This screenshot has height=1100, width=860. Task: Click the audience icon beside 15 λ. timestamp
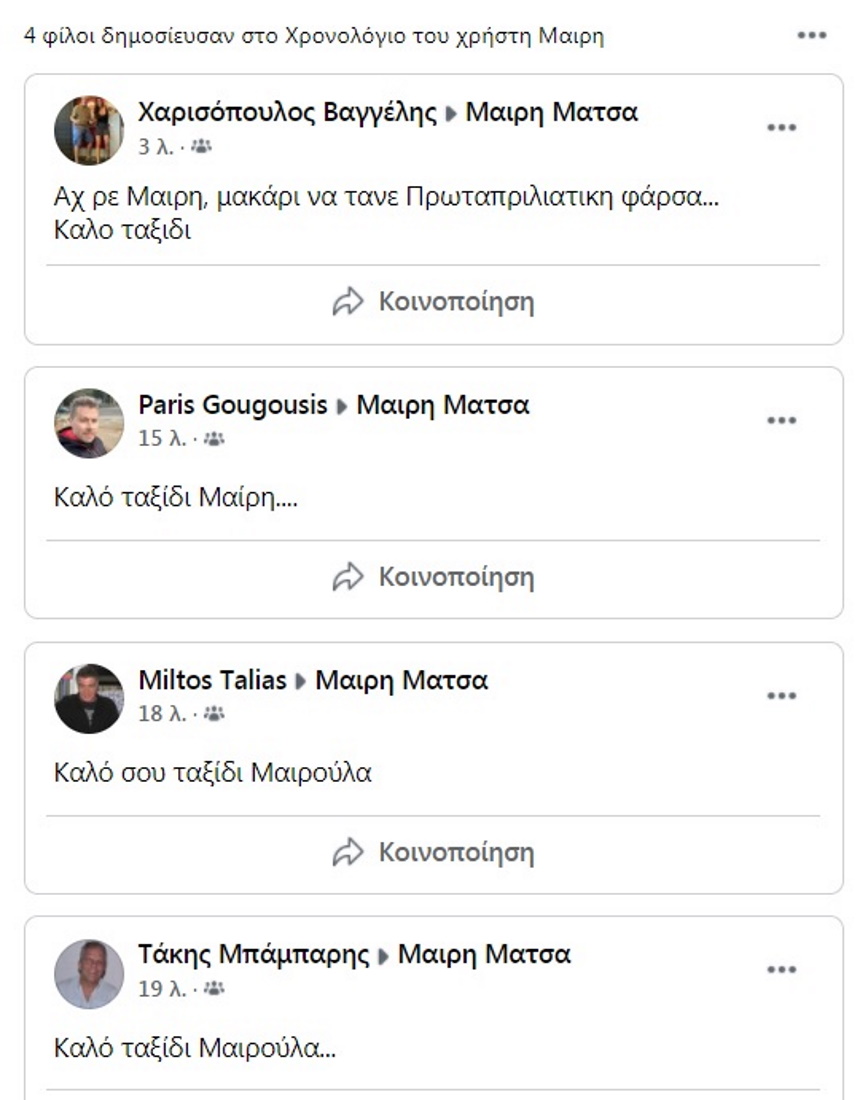214,439
